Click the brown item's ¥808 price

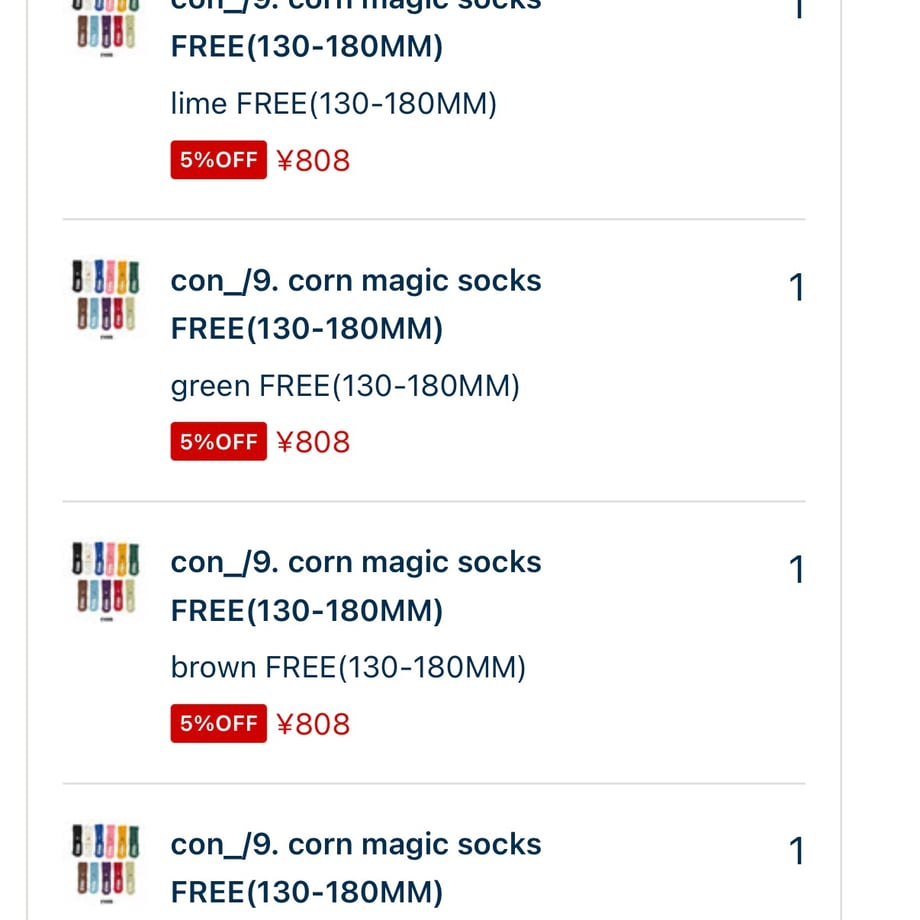313,723
